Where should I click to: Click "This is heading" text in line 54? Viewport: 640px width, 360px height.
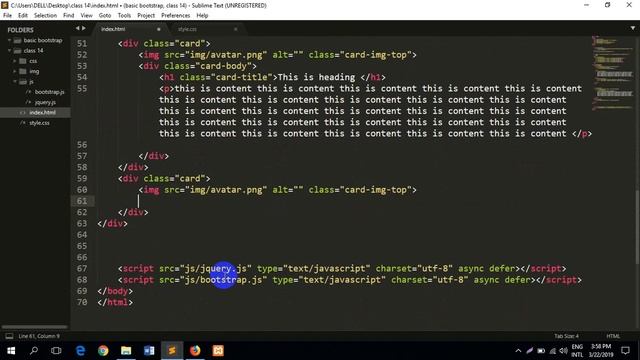coord(316,77)
